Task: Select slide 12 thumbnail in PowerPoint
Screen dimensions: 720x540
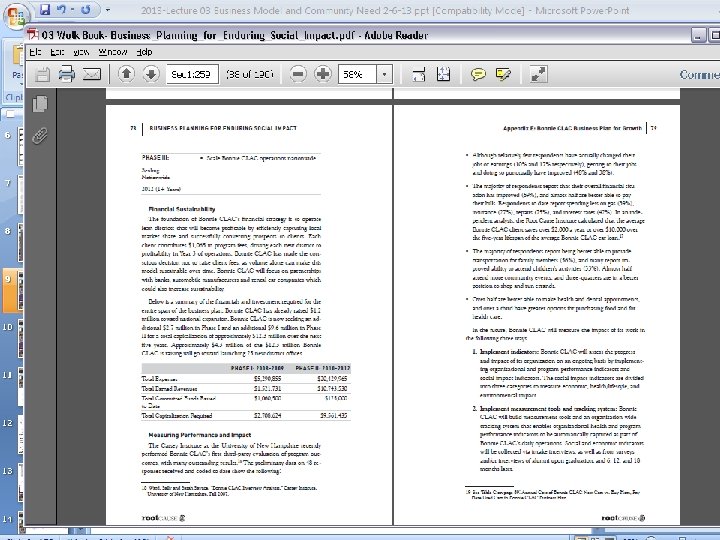Action: (x=20, y=433)
